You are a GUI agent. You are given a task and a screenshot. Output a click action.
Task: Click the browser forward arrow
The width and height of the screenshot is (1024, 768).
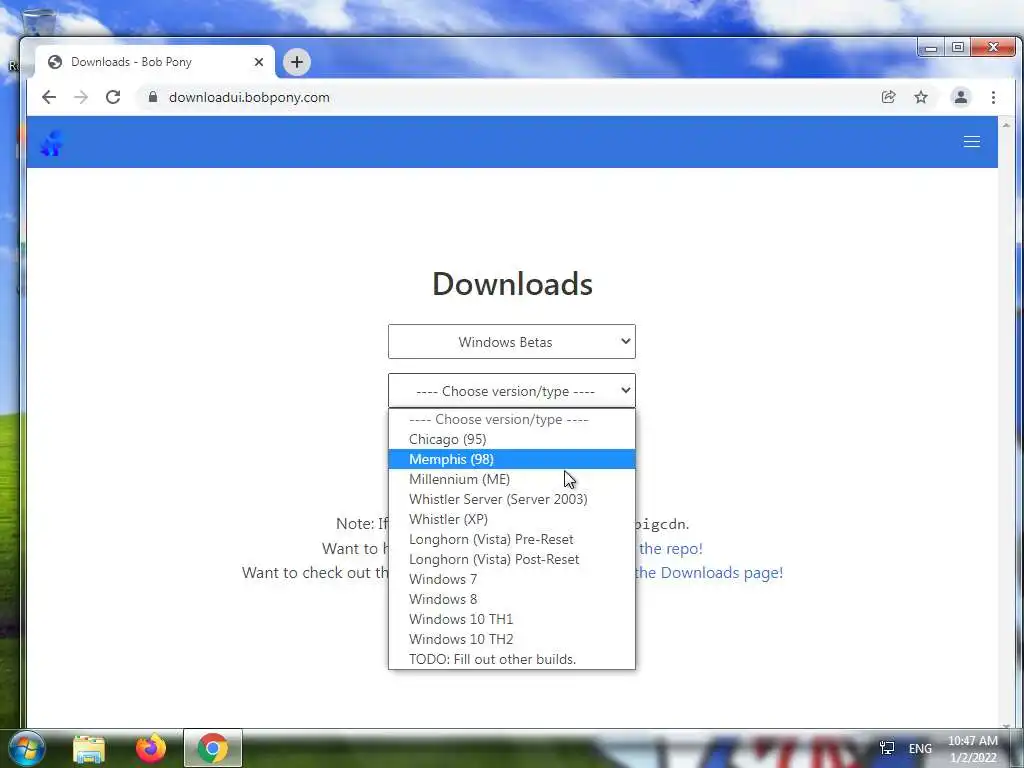point(81,97)
